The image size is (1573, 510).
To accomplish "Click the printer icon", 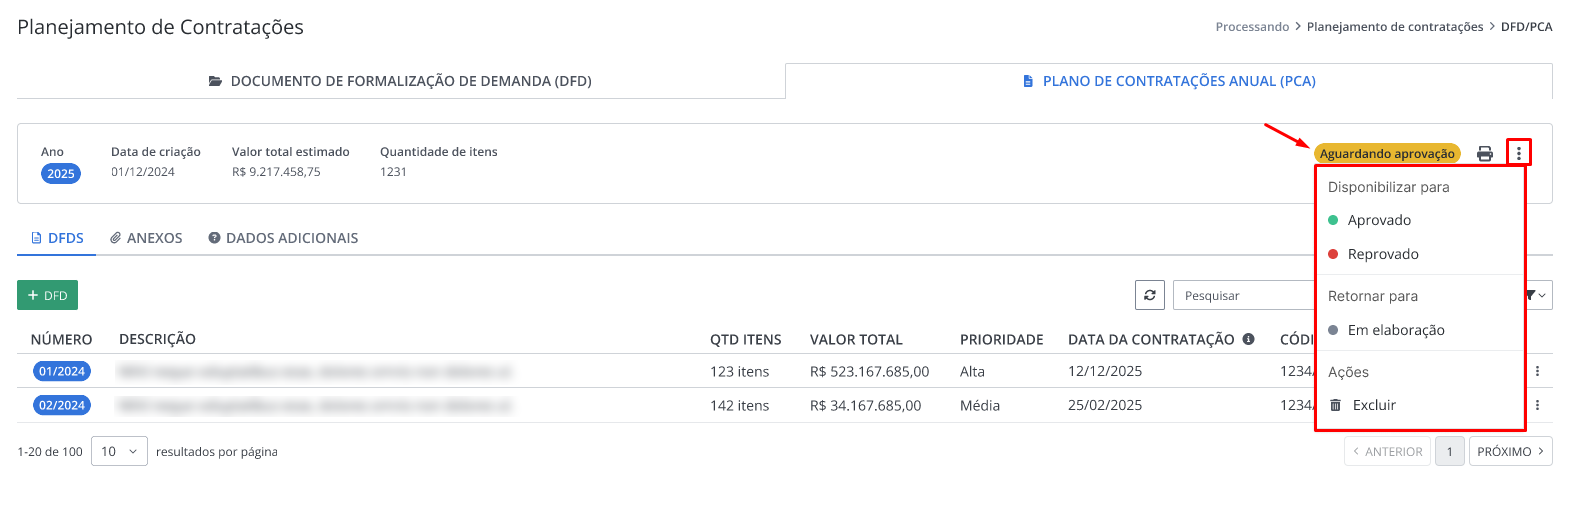I will (x=1485, y=154).
